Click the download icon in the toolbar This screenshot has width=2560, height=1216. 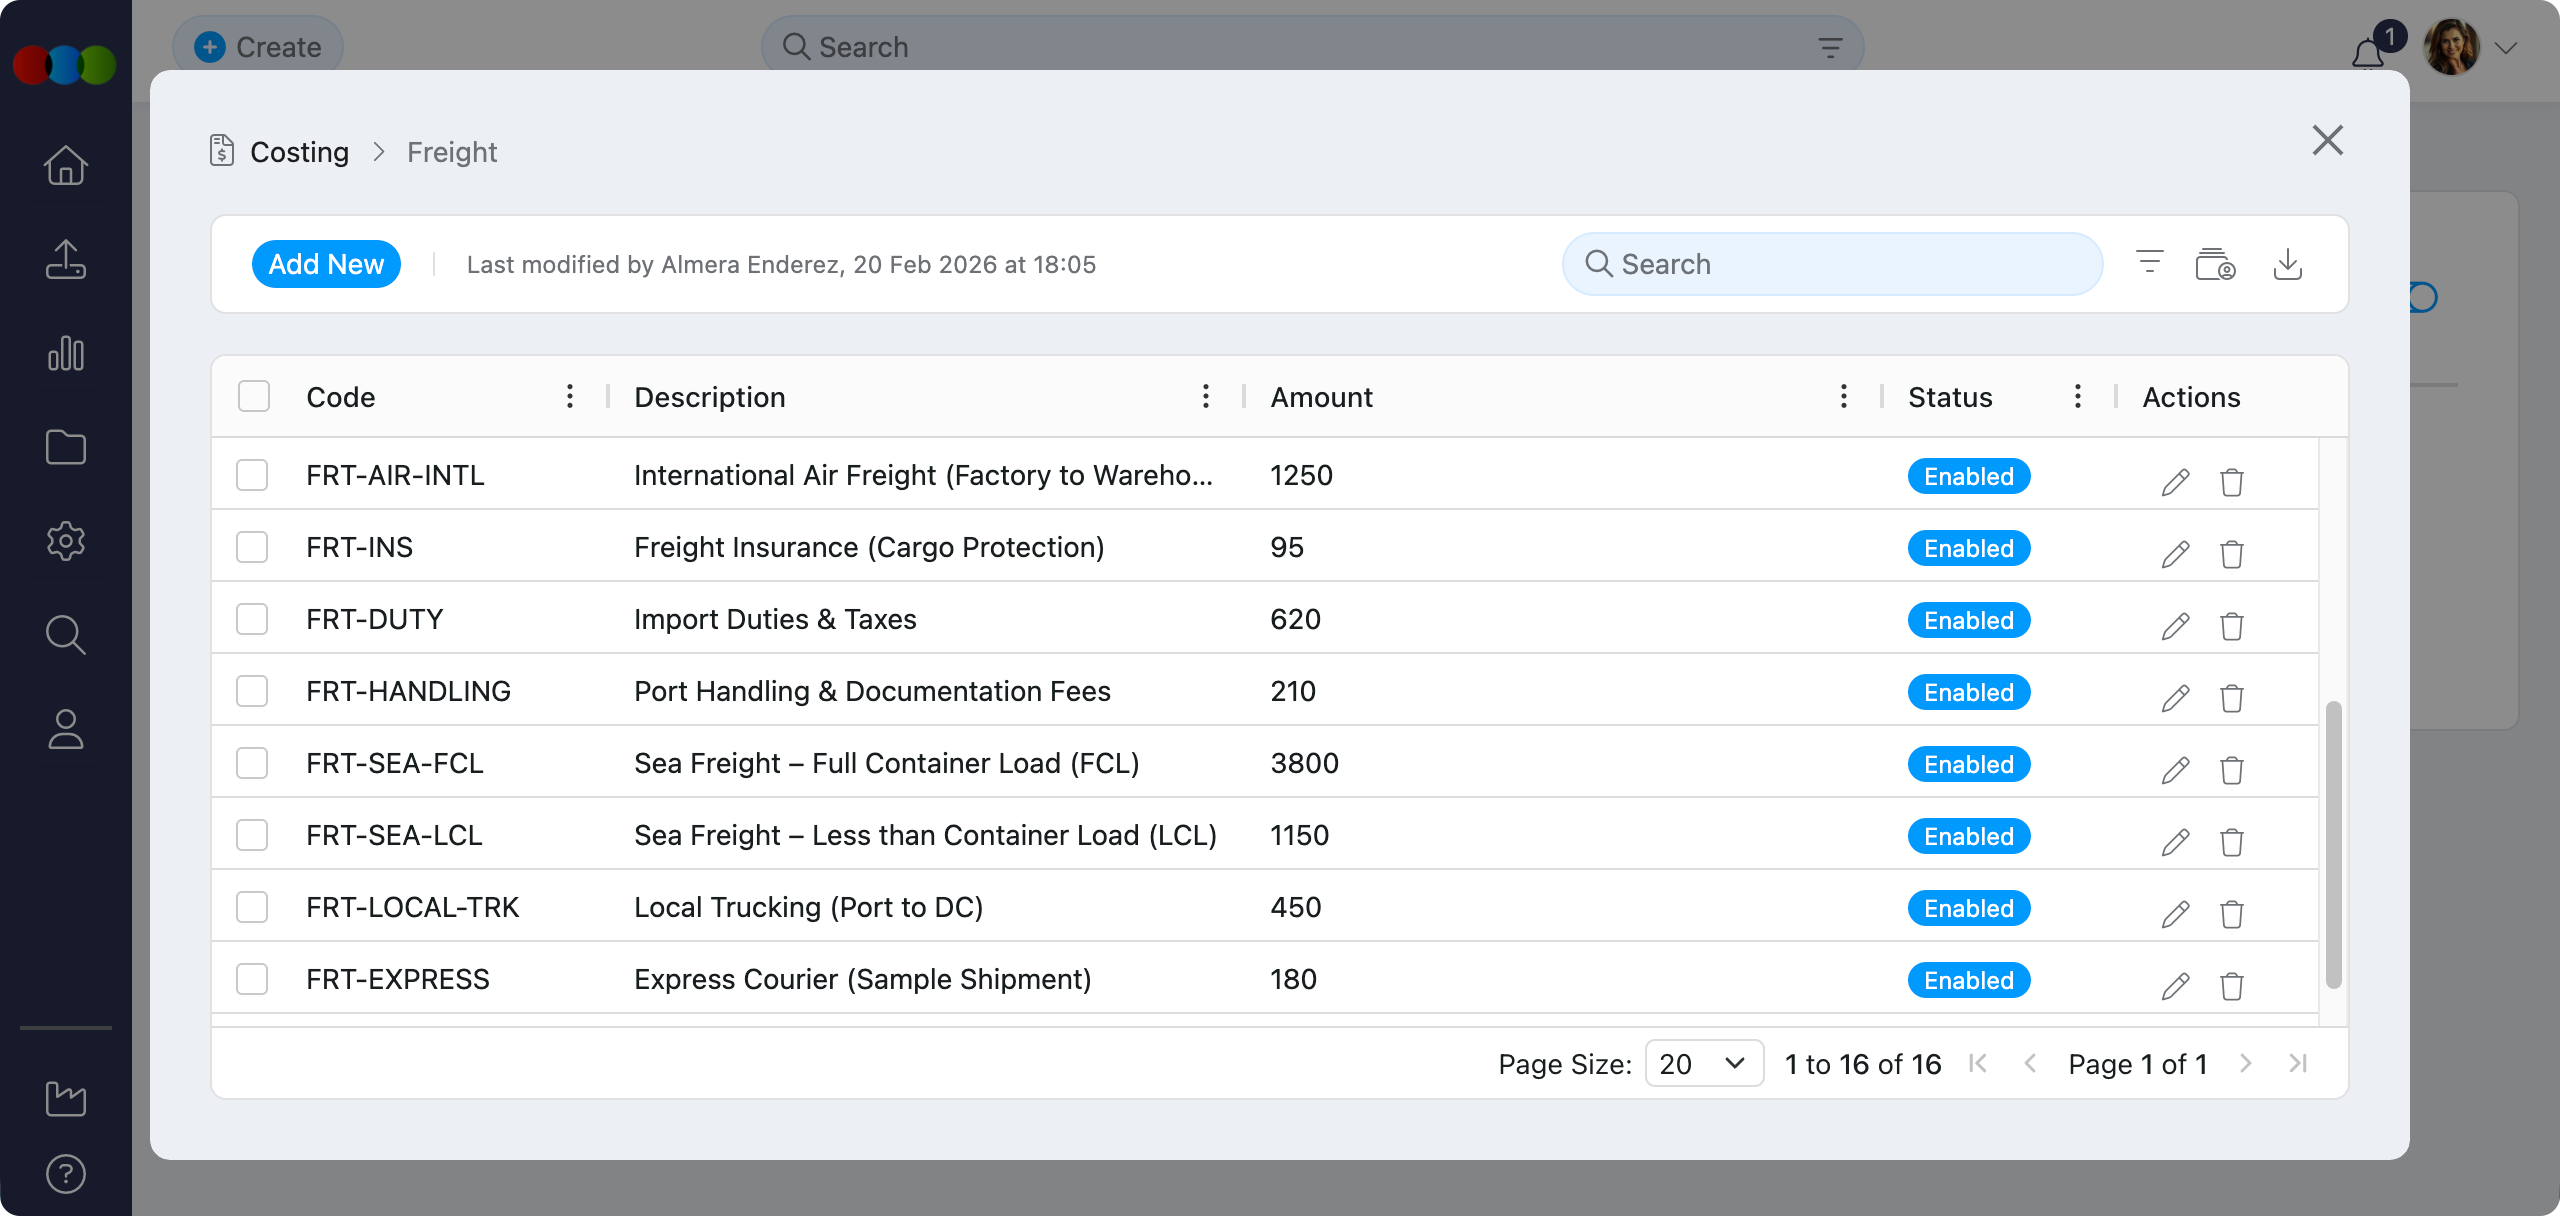pyautogui.click(x=2288, y=264)
